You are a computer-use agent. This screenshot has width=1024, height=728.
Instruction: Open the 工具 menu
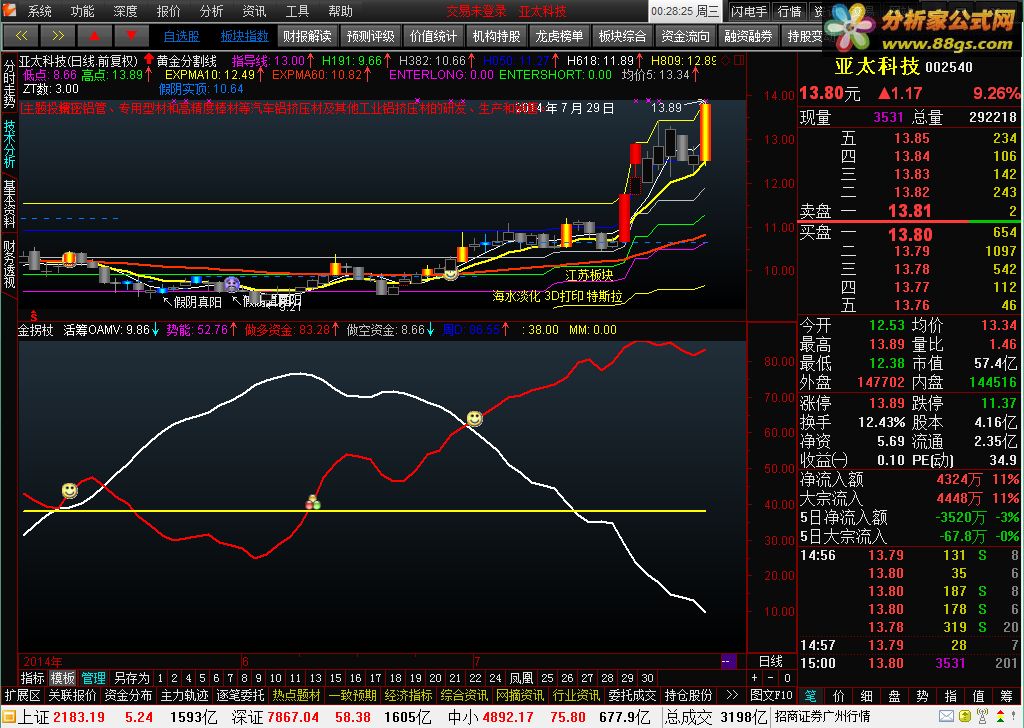coord(298,11)
